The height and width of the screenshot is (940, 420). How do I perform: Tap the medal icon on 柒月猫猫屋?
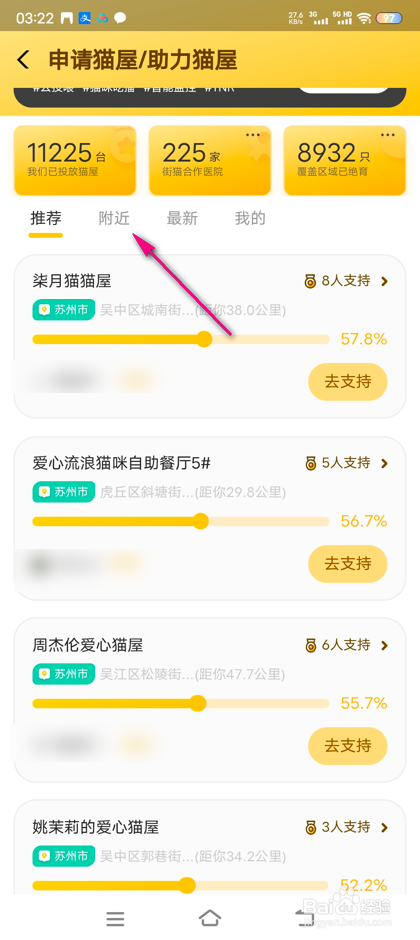310,281
